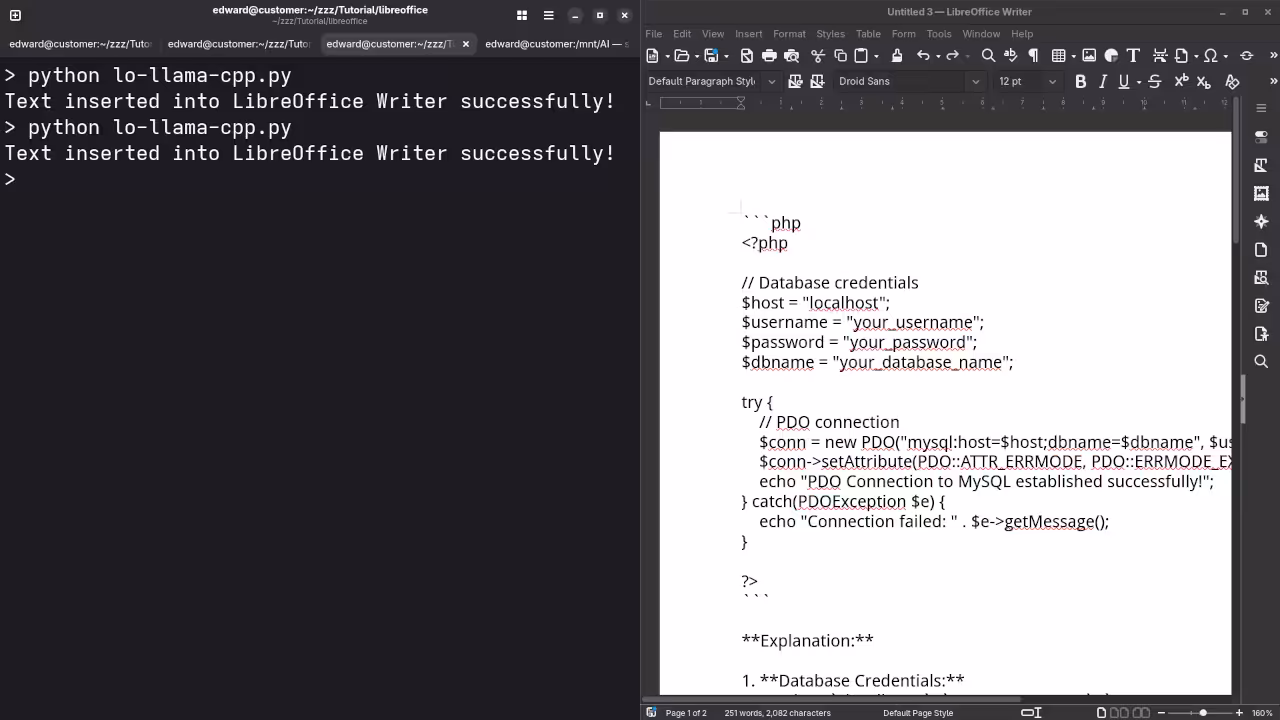Export the document as PDF
Image resolution: width=1280 pixels, height=720 pixels.
pyautogui.click(x=746, y=56)
